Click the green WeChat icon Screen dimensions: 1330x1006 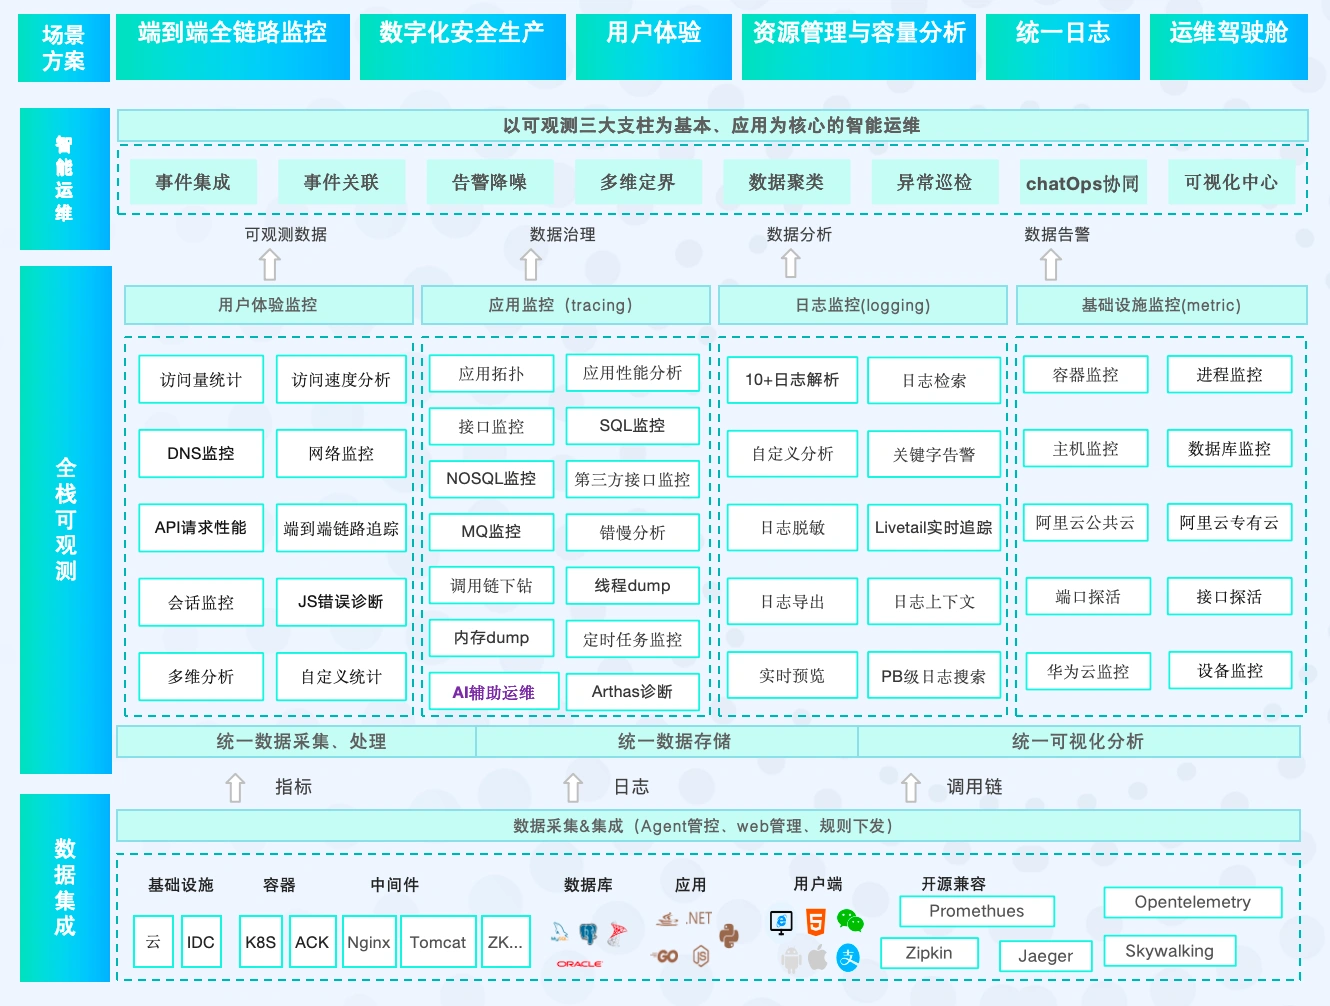(850, 920)
